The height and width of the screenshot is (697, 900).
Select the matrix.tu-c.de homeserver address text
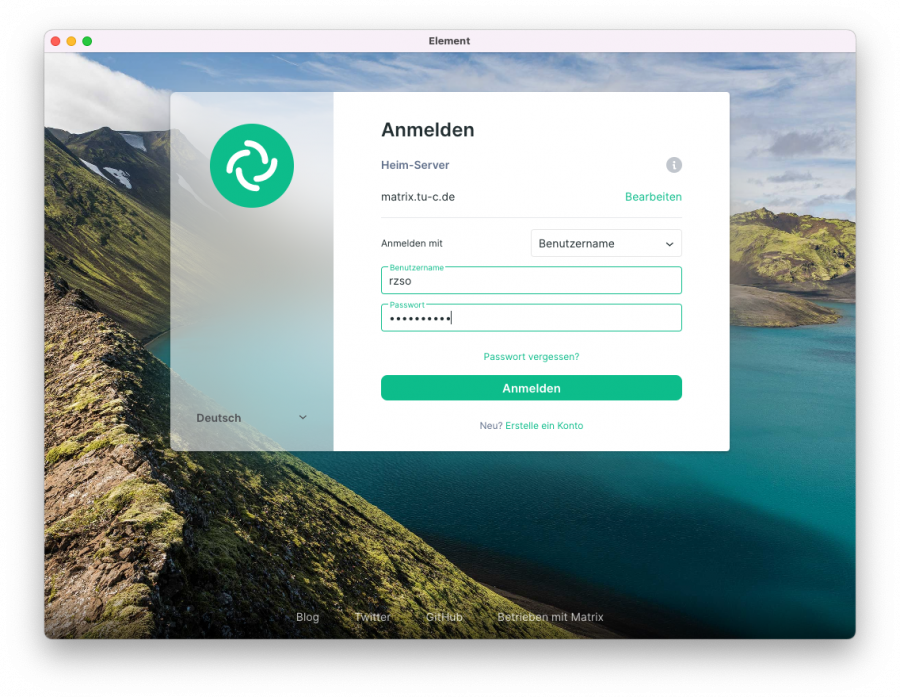tap(418, 197)
